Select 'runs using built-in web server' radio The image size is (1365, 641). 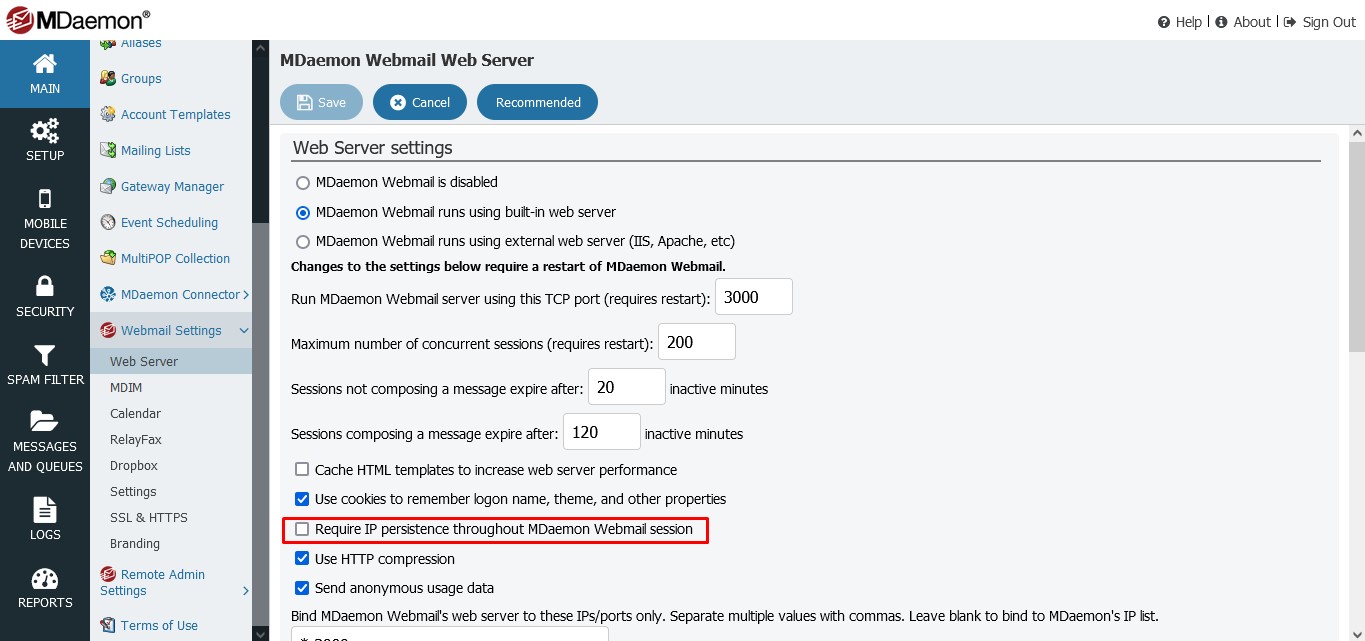303,212
